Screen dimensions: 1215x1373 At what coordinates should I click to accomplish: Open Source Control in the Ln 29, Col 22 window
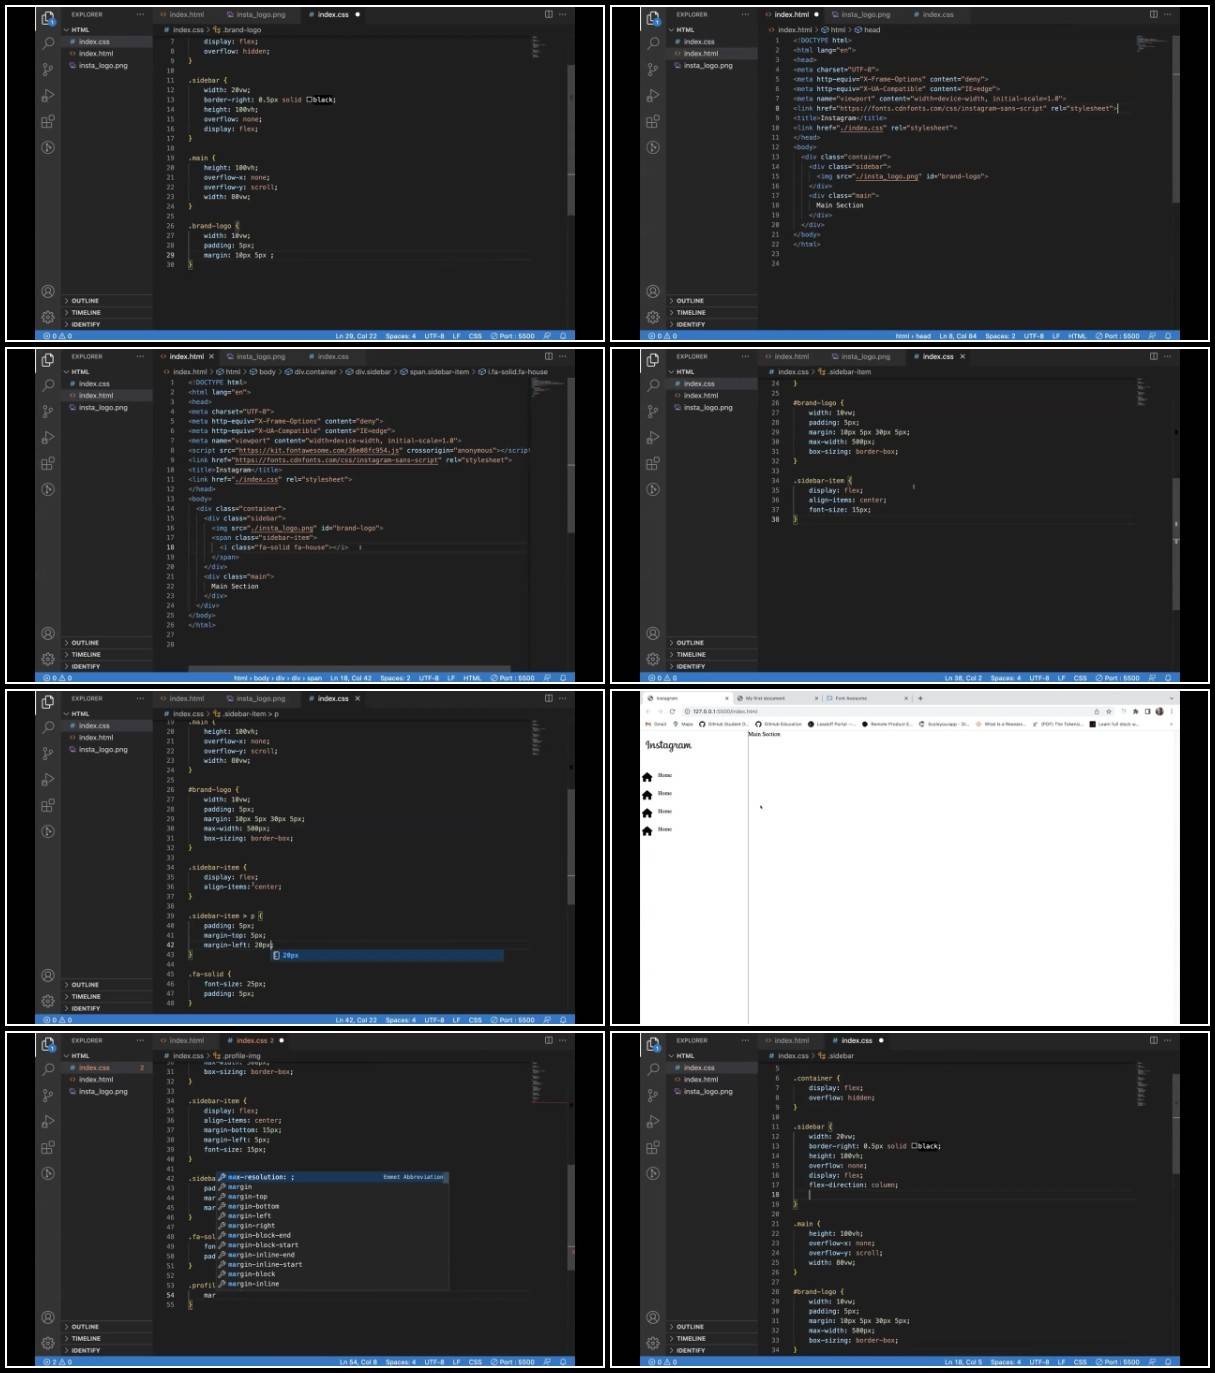click(x=48, y=70)
